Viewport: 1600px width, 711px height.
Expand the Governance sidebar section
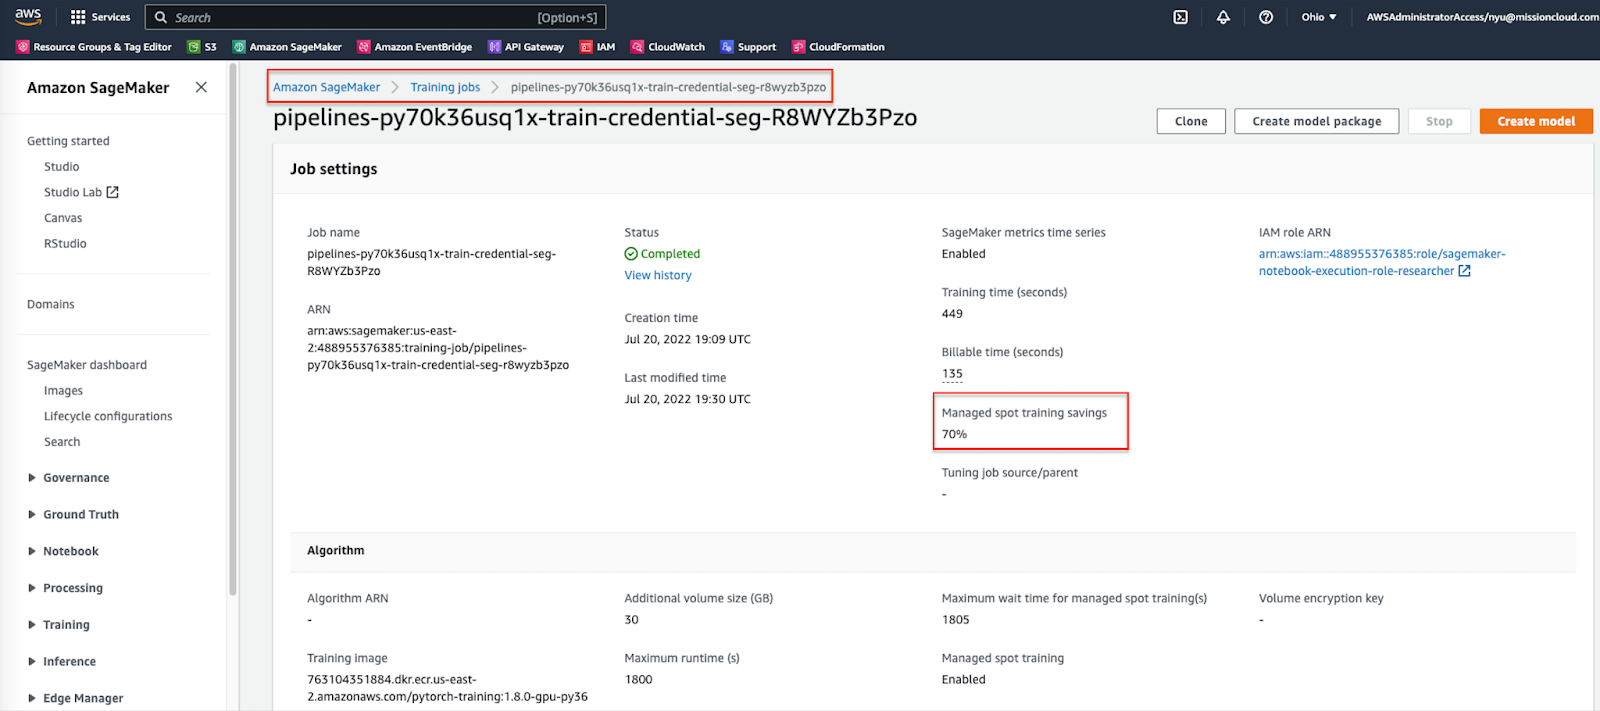pos(76,478)
